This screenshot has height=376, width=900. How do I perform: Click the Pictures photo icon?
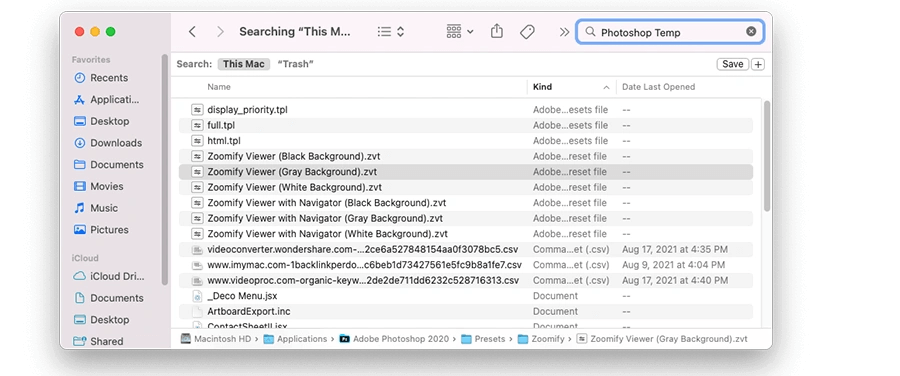click(80, 230)
